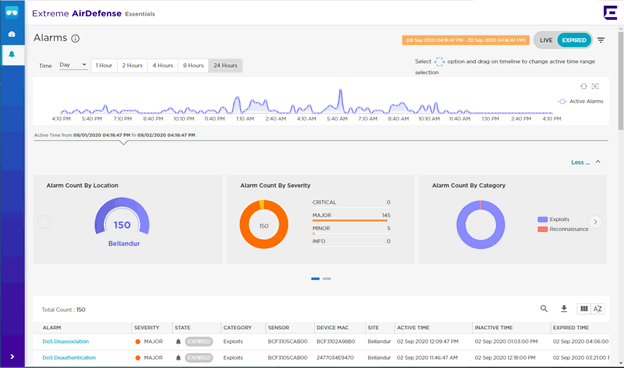Image resolution: width=624 pixels, height=368 pixels.
Task: Click the Extreme Networks logo icon
Action: (610, 13)
